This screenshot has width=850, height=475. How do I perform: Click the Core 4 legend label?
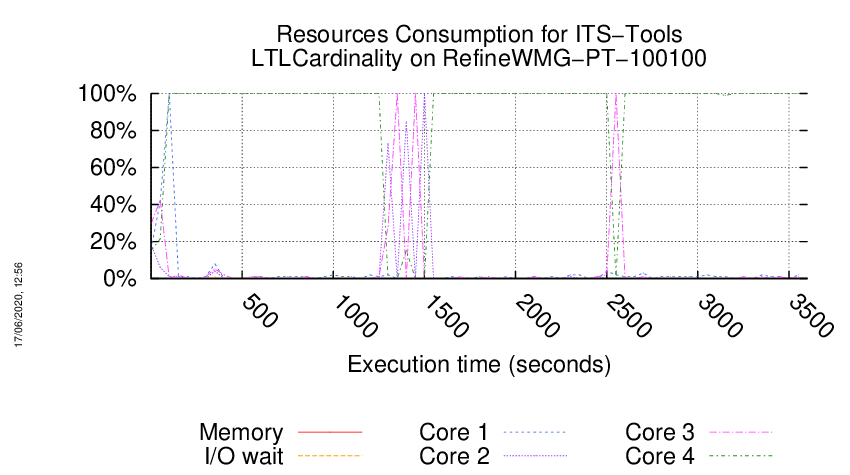click(x=660, y=456)
